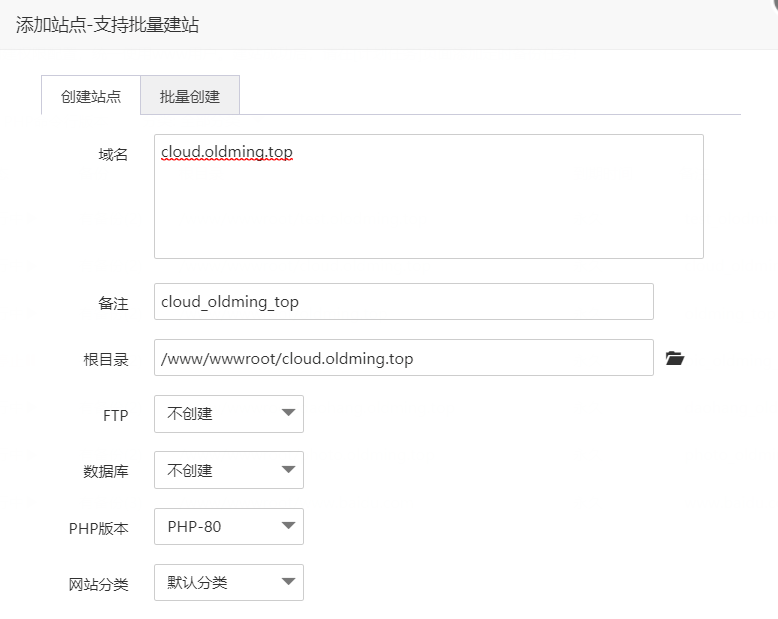Click the folder icon beside root directory
The image size is (778, 619).
pyautogui.click(x=675, y=358)
